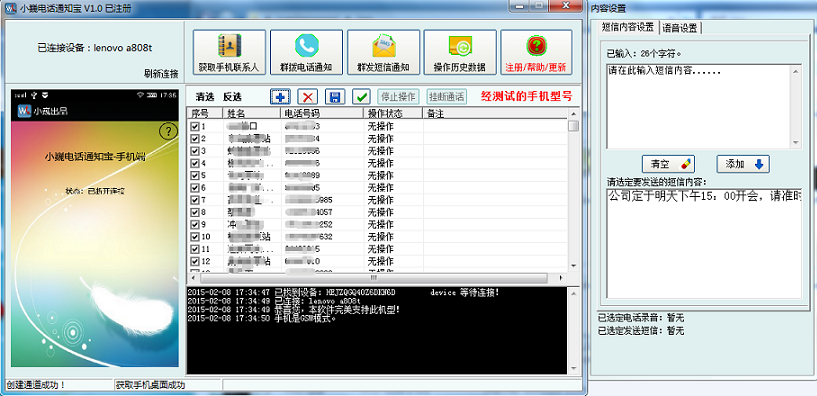Click 无操作 status in row 7
The image size is (817, 396).
pyautogui.click(x=380, y=200)
